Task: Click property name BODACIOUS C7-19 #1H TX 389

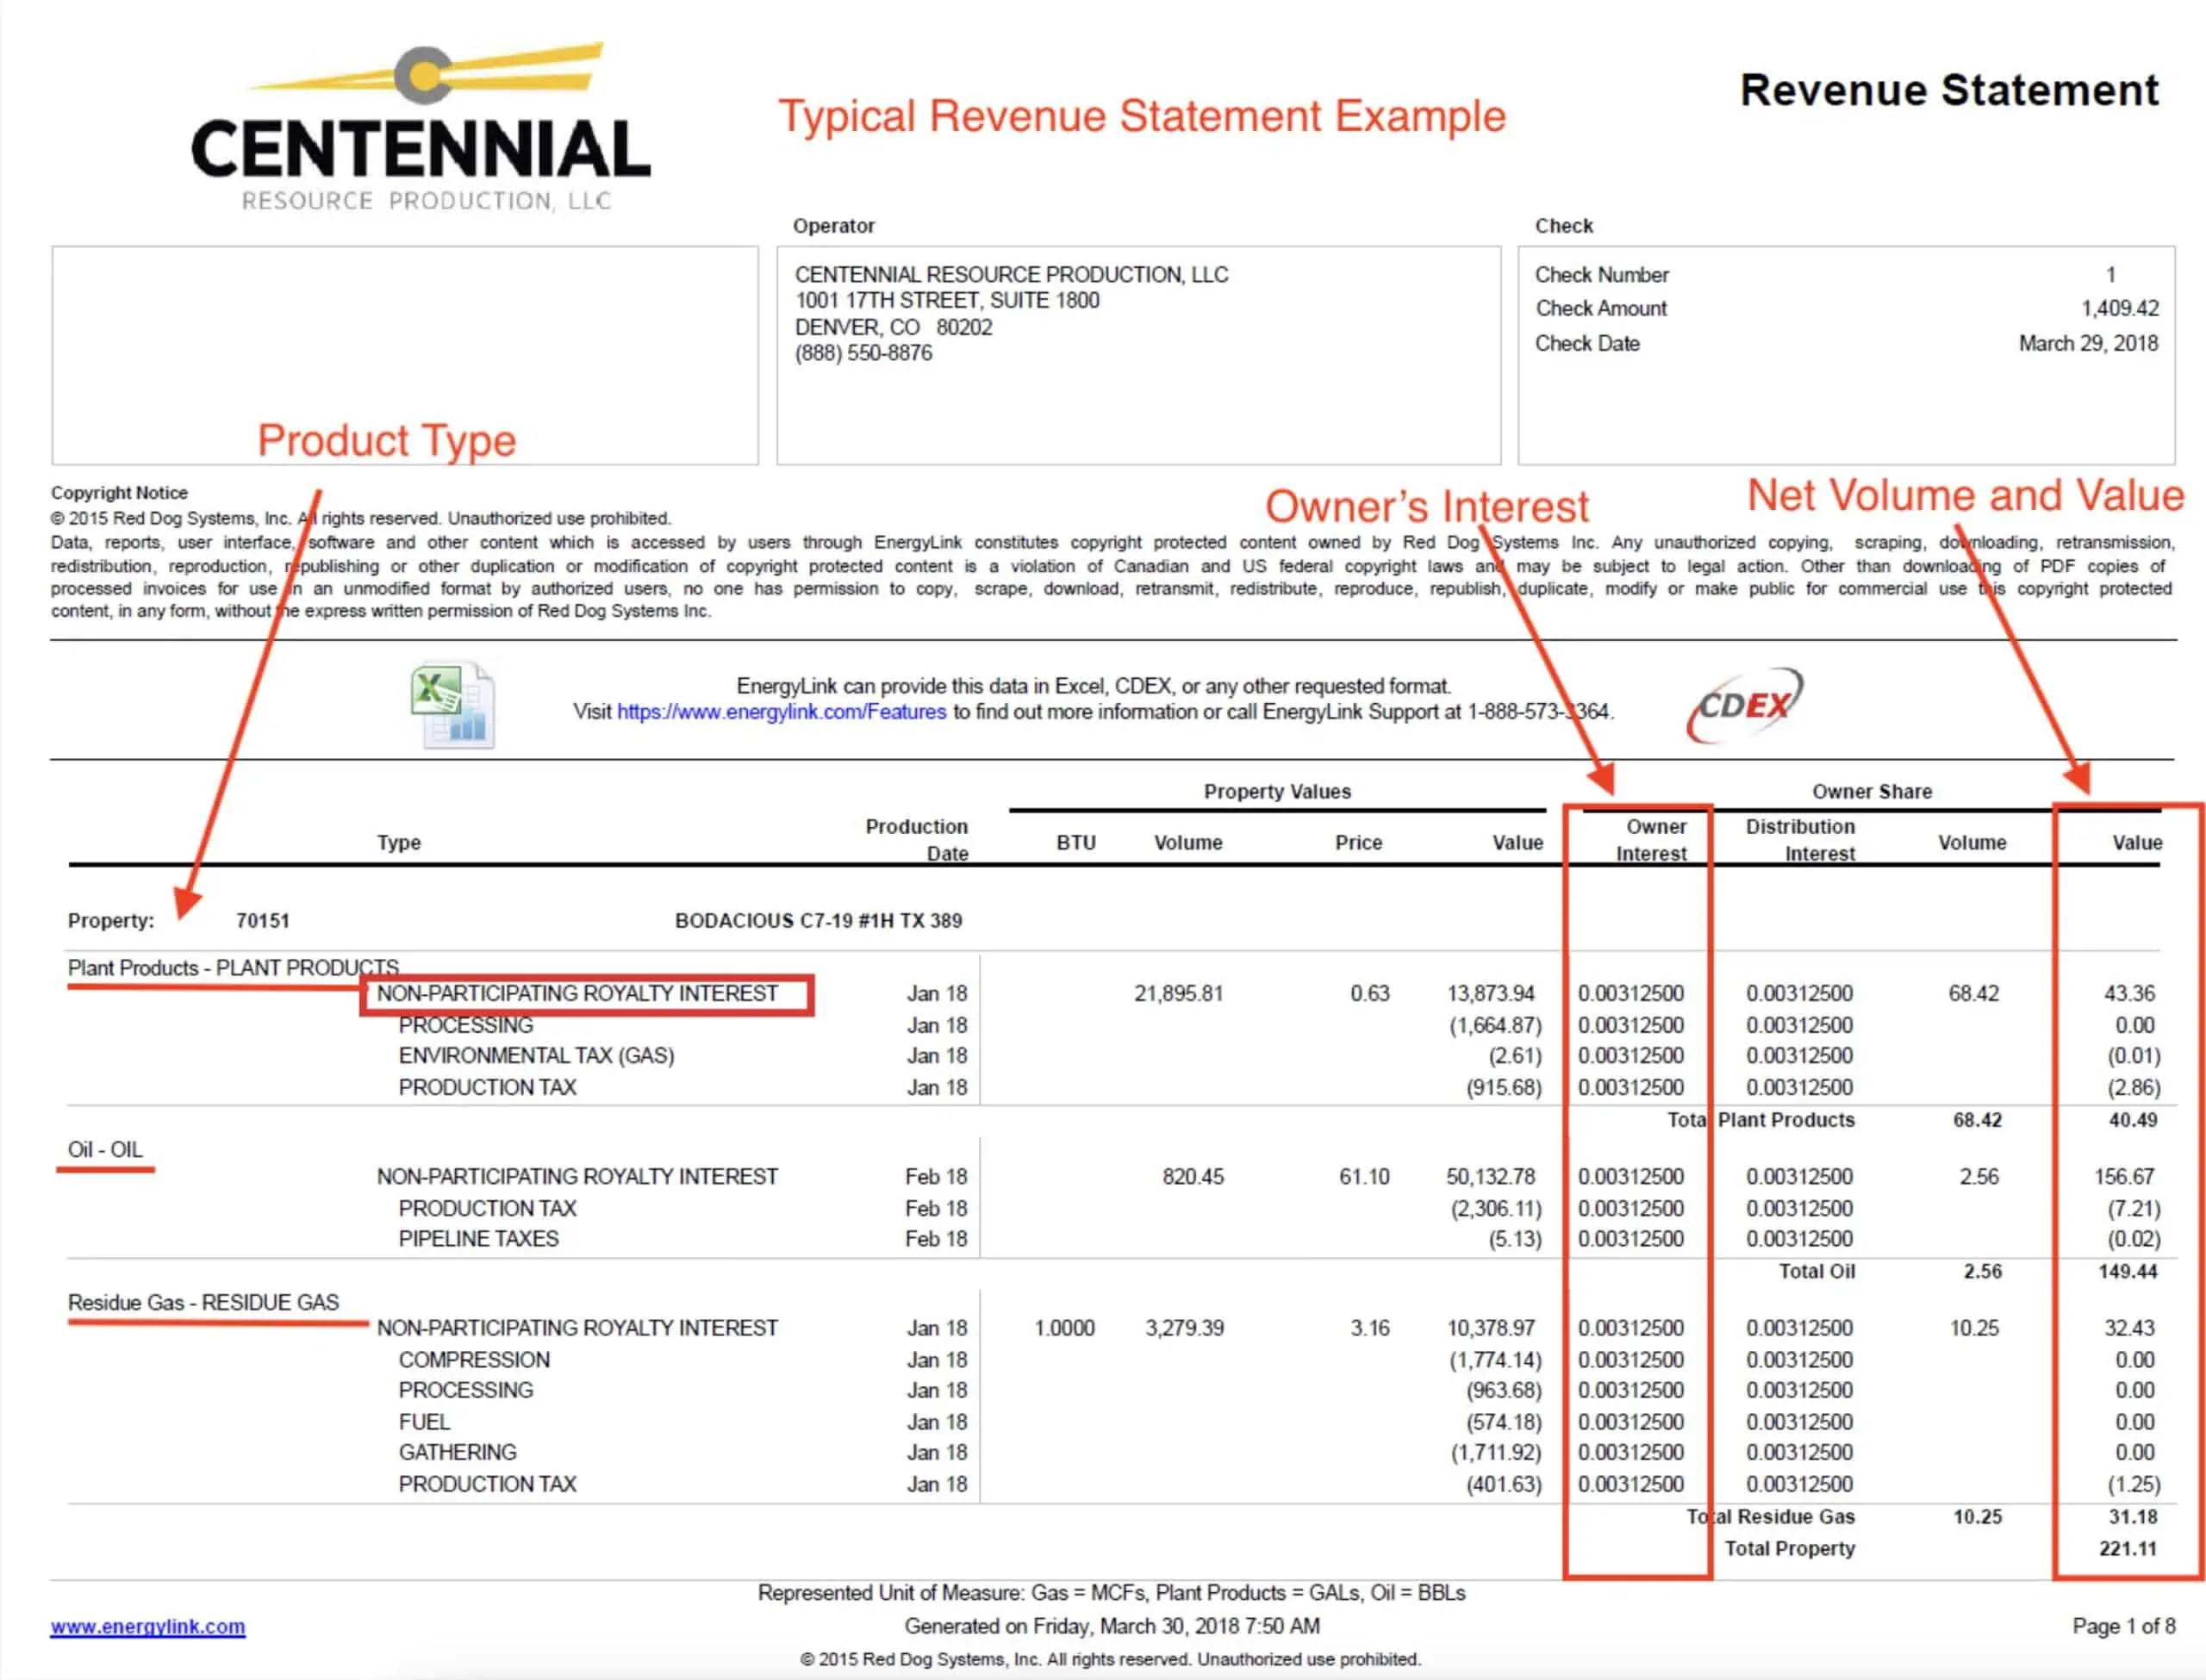Action: tap(818, 920)
